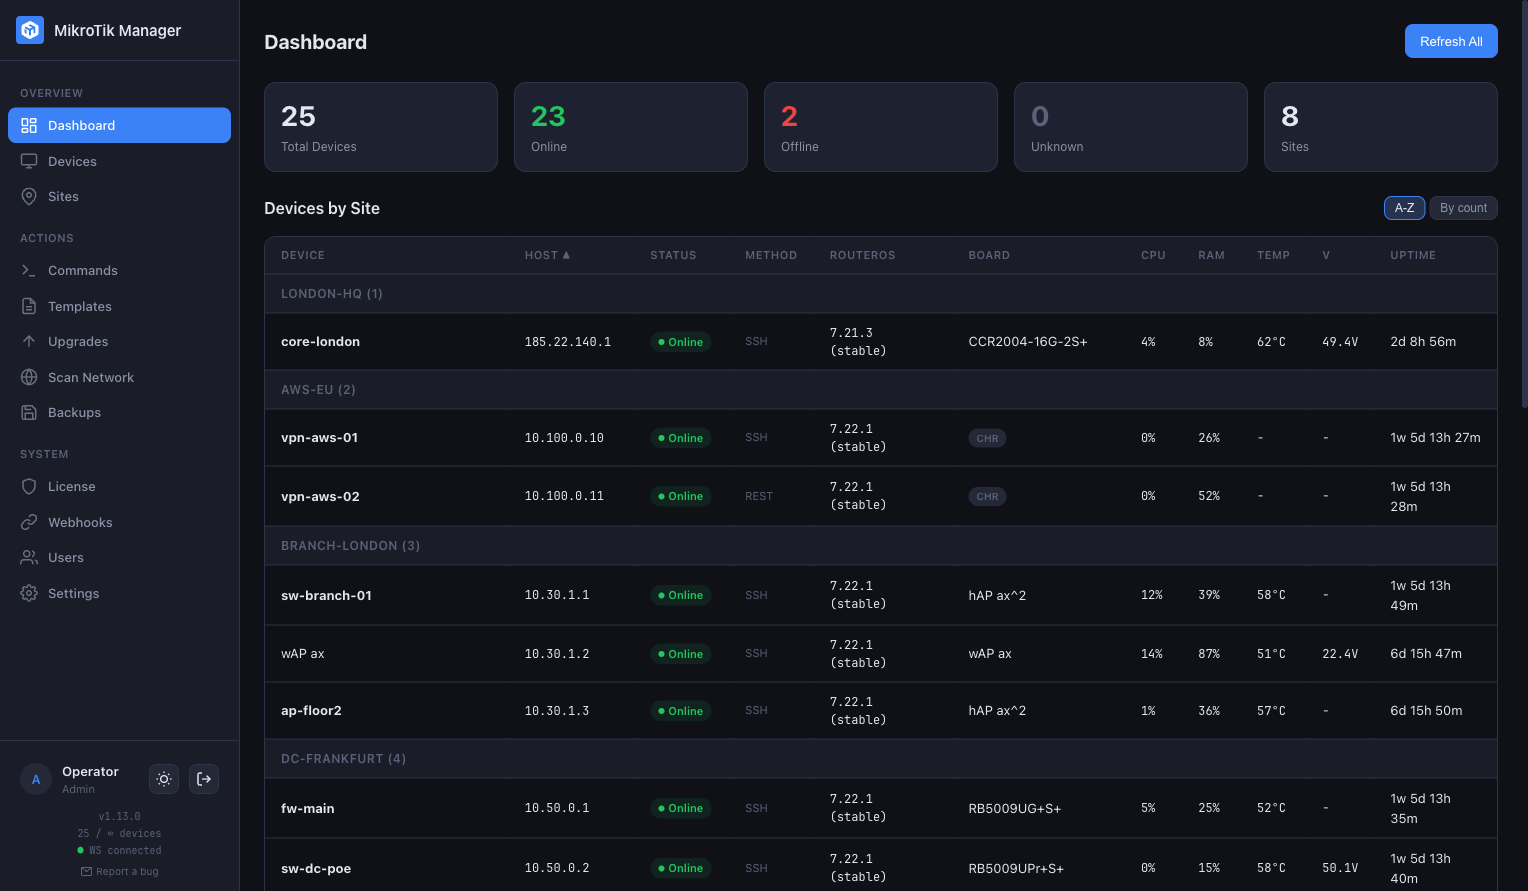
Task: Open the Upgrades section
Action: pos(119,341)
